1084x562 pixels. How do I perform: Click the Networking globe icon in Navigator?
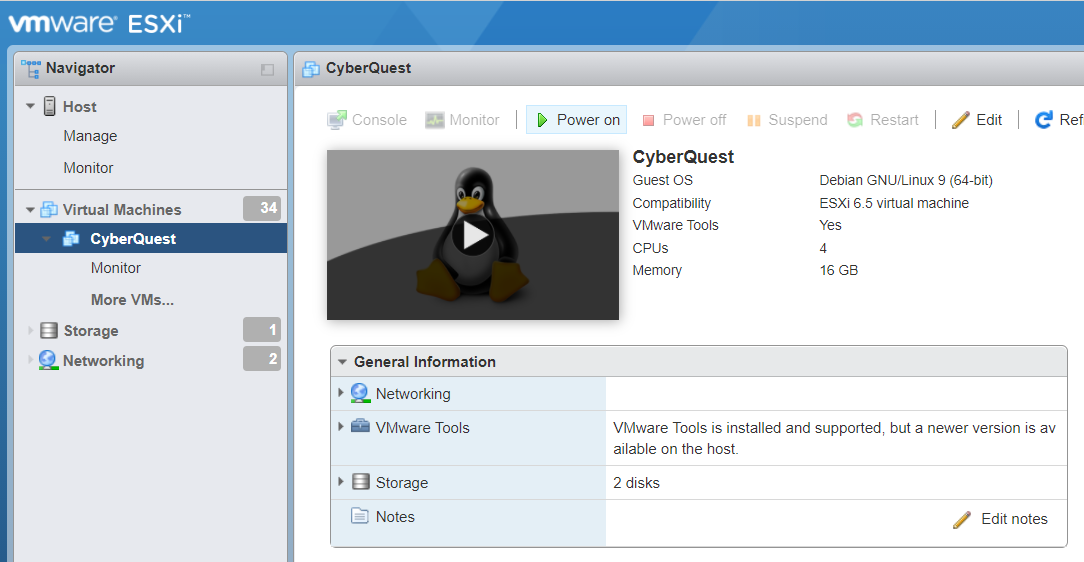point(48,360)
